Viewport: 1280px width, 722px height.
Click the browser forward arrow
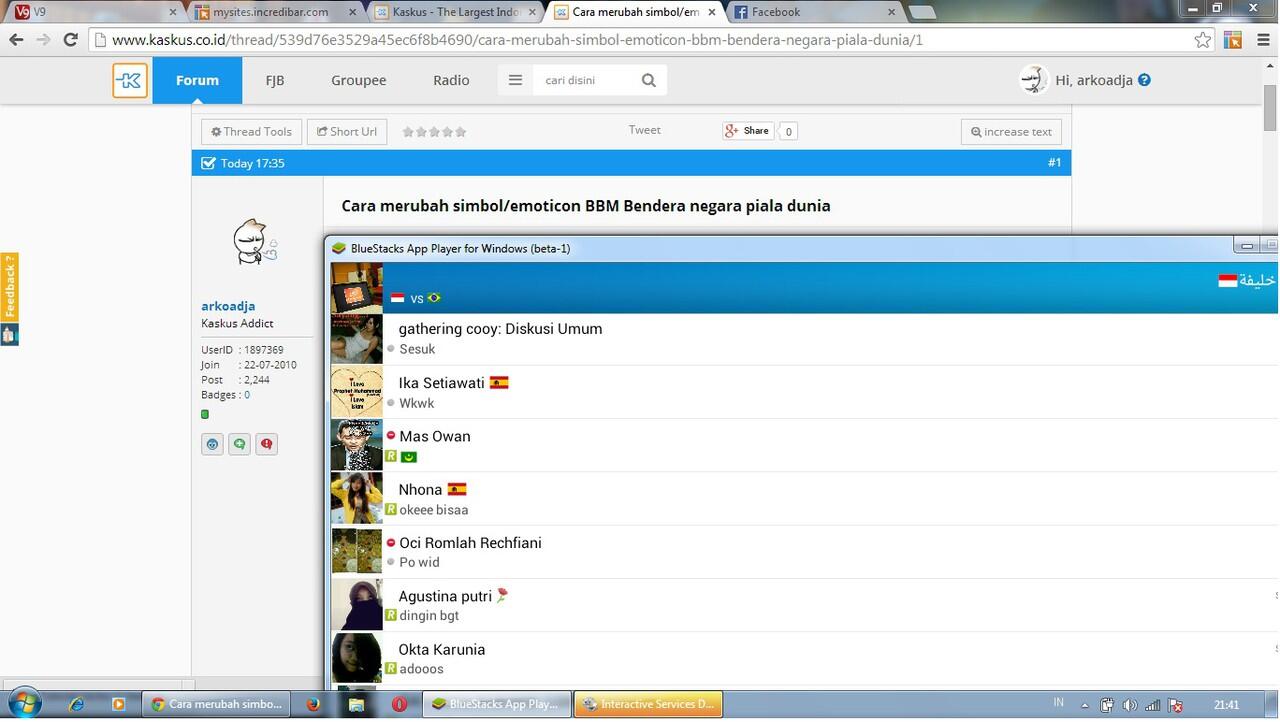pyautogui.click(x=43, y=40)
